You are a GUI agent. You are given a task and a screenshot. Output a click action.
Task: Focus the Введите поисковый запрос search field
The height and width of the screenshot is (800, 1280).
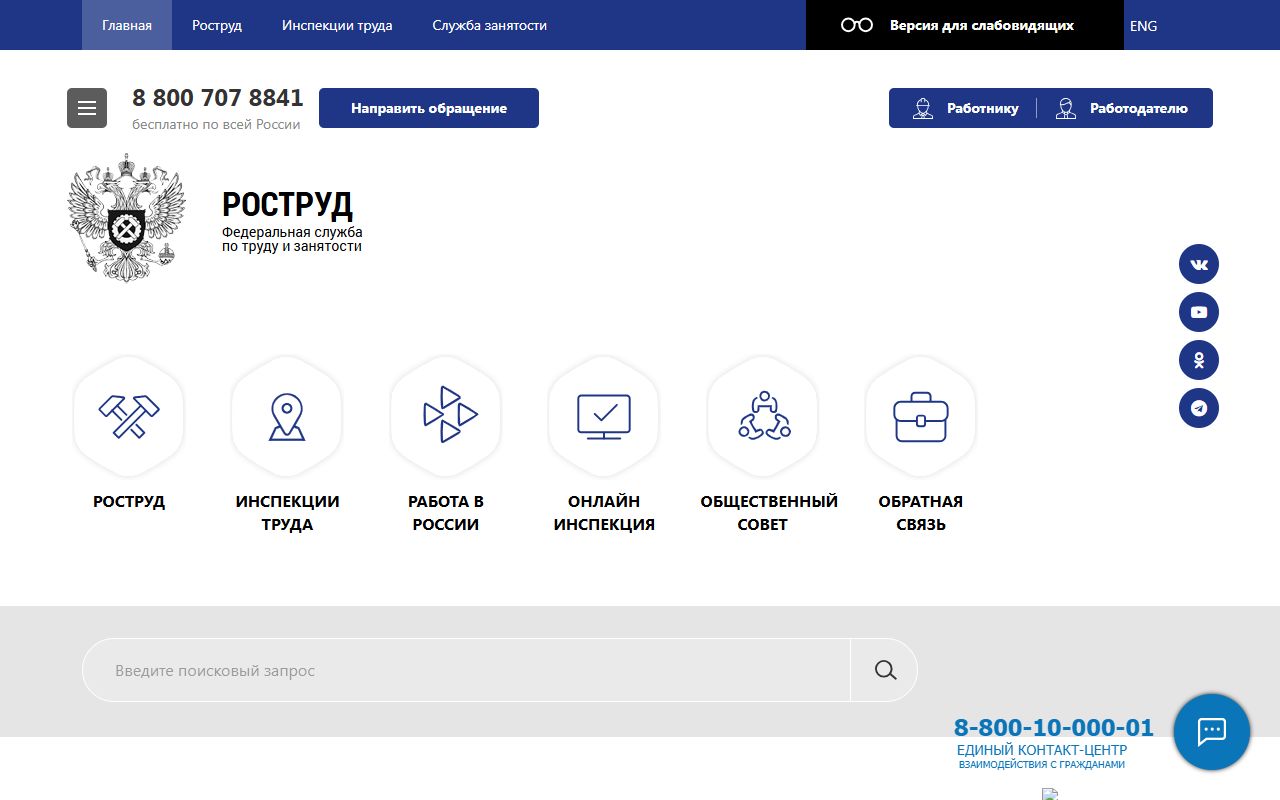point(466,670)
